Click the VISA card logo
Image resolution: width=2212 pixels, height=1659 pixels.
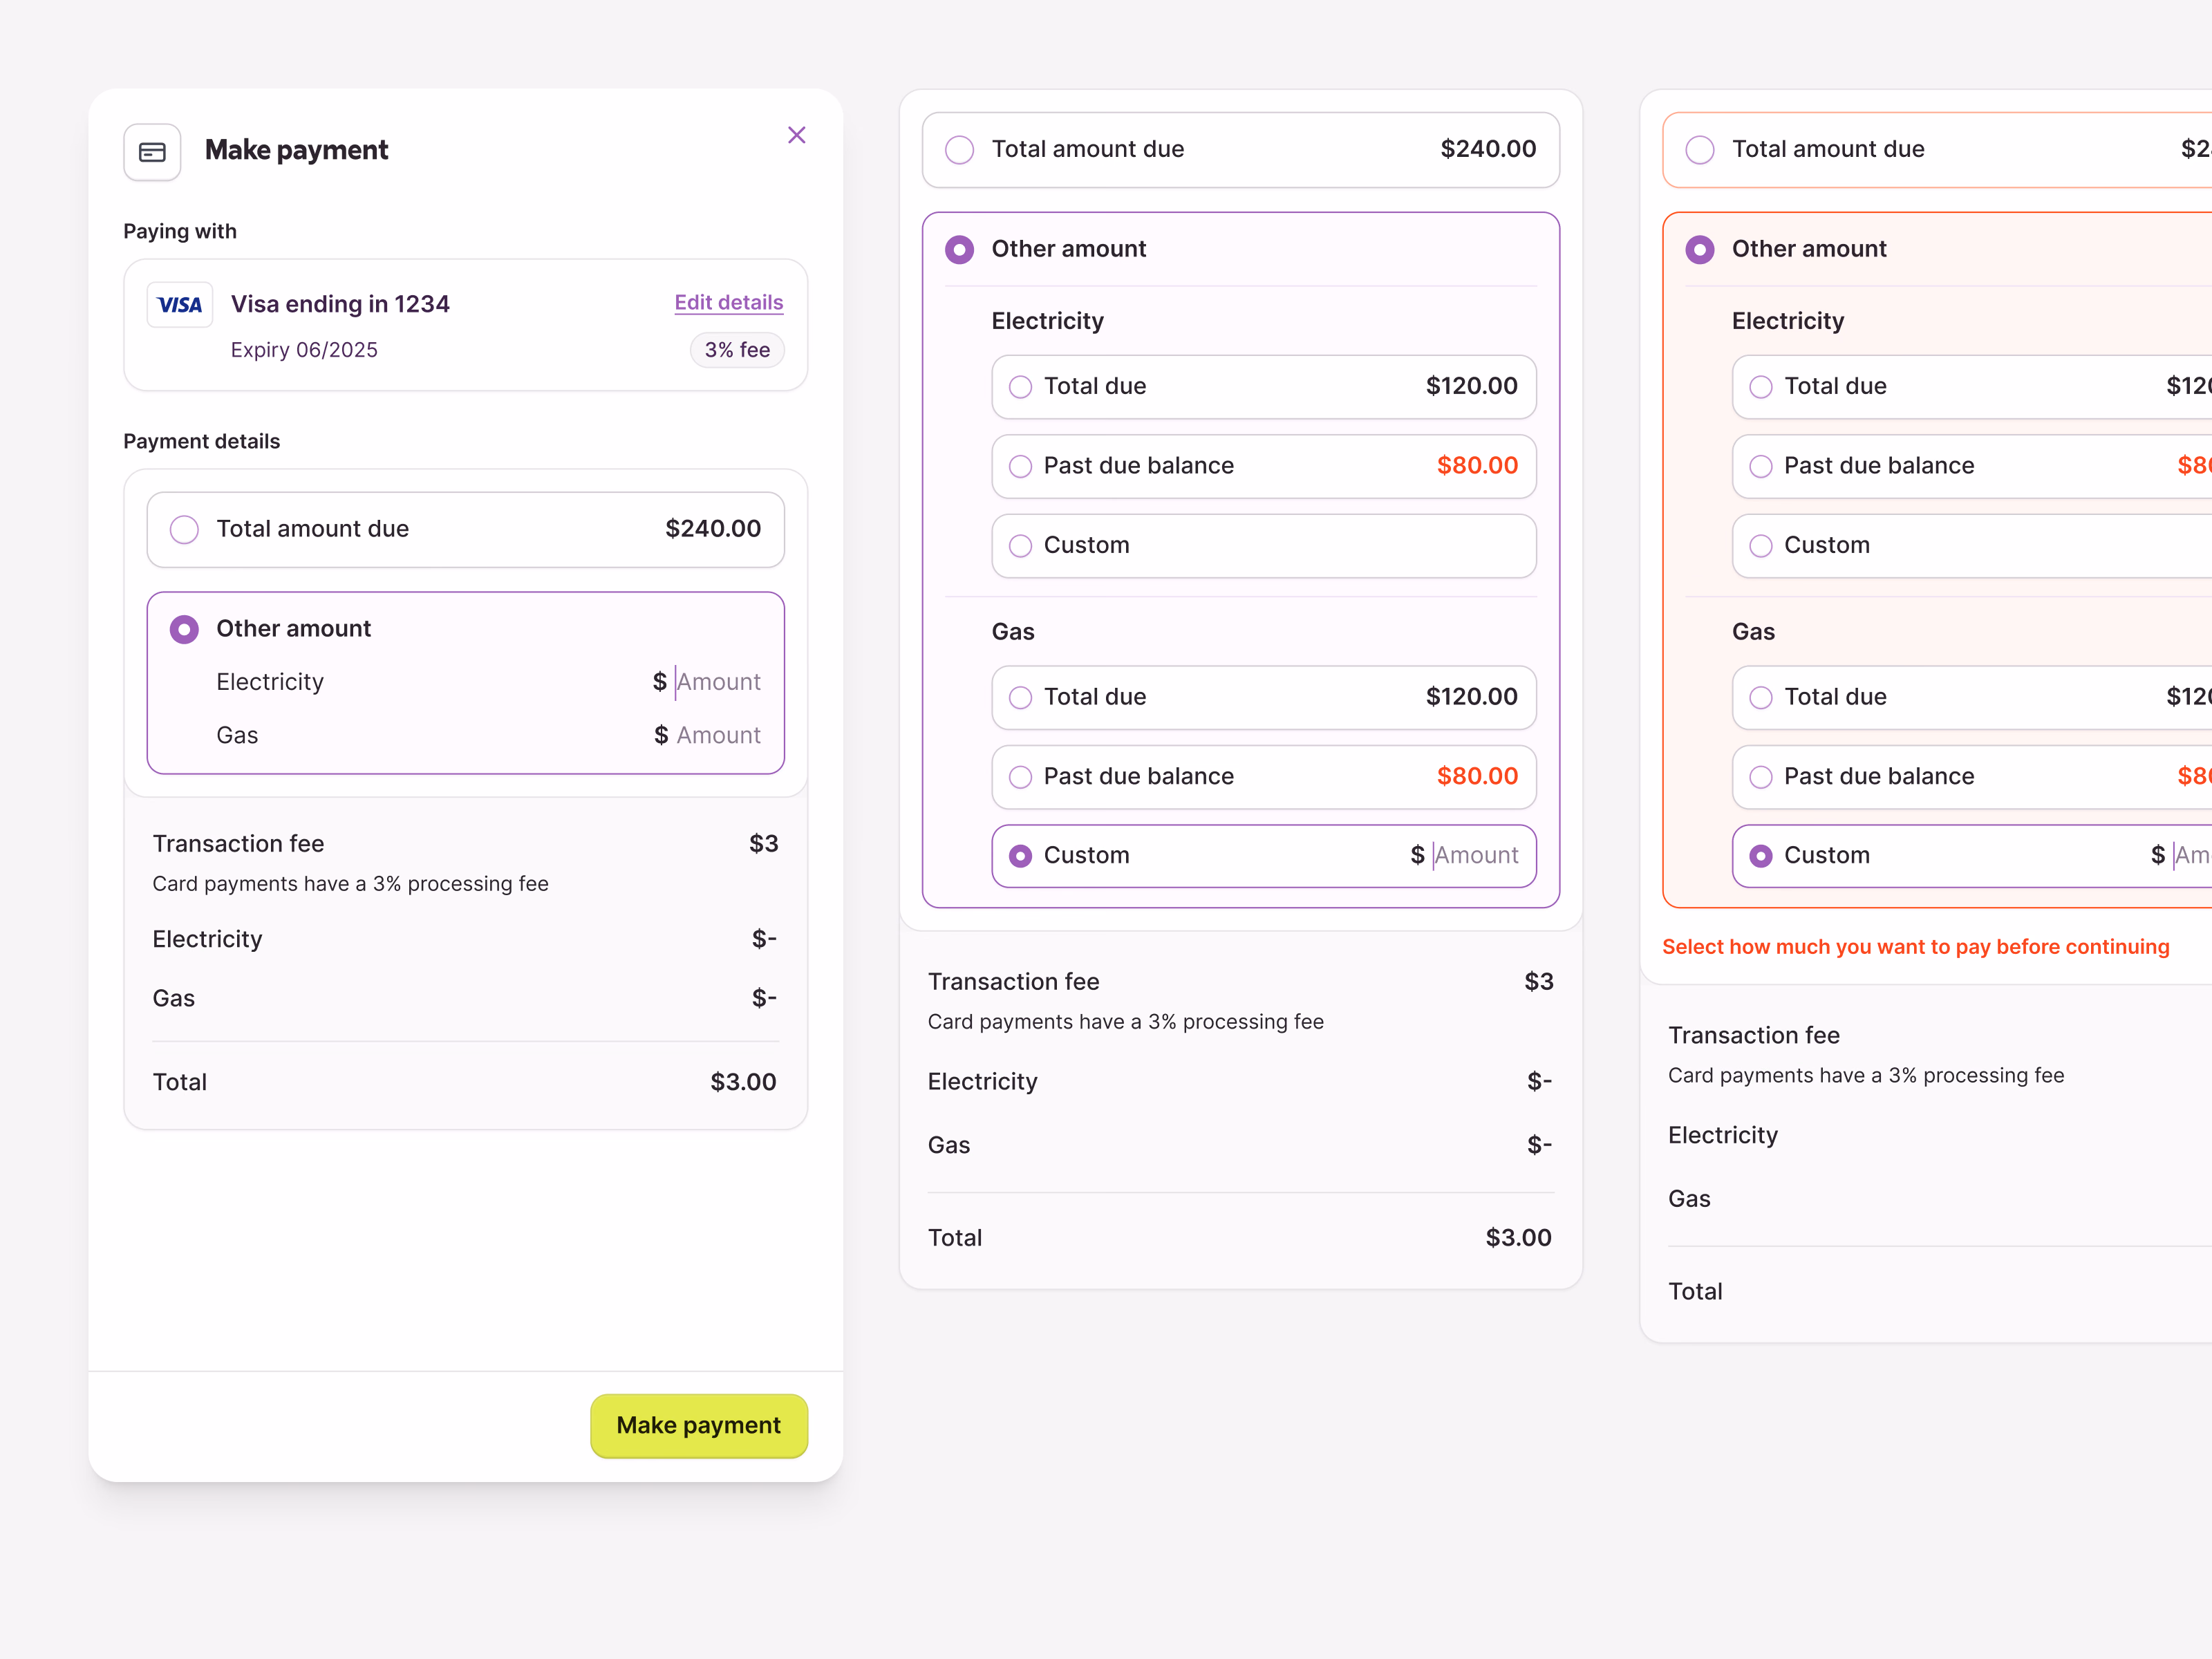tap(180, 305)
